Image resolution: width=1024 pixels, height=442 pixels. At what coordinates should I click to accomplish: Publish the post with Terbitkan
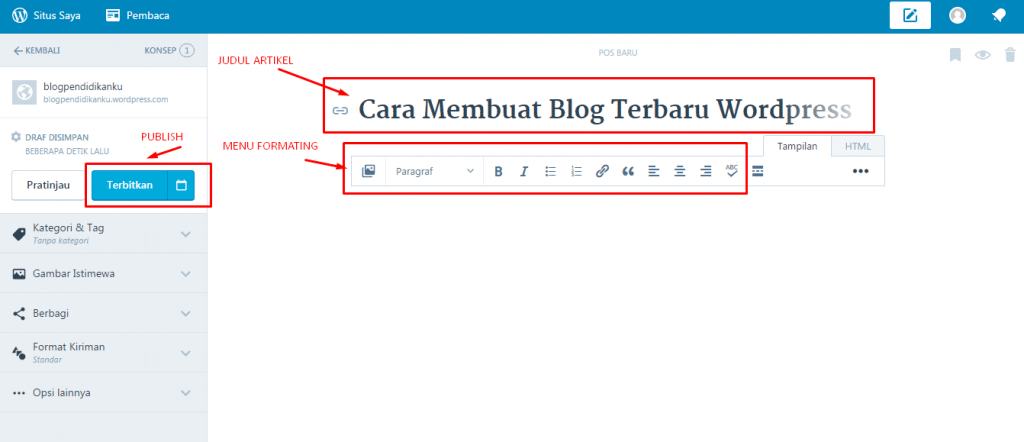tap(129, 185)
